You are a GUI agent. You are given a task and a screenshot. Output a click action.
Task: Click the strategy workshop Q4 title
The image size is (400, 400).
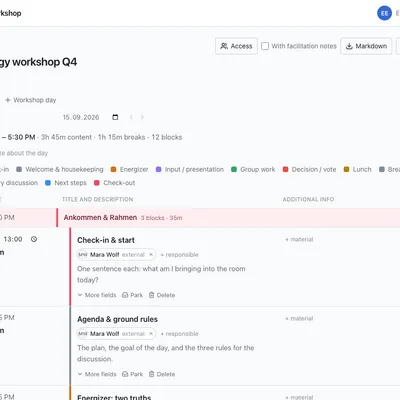38,62
